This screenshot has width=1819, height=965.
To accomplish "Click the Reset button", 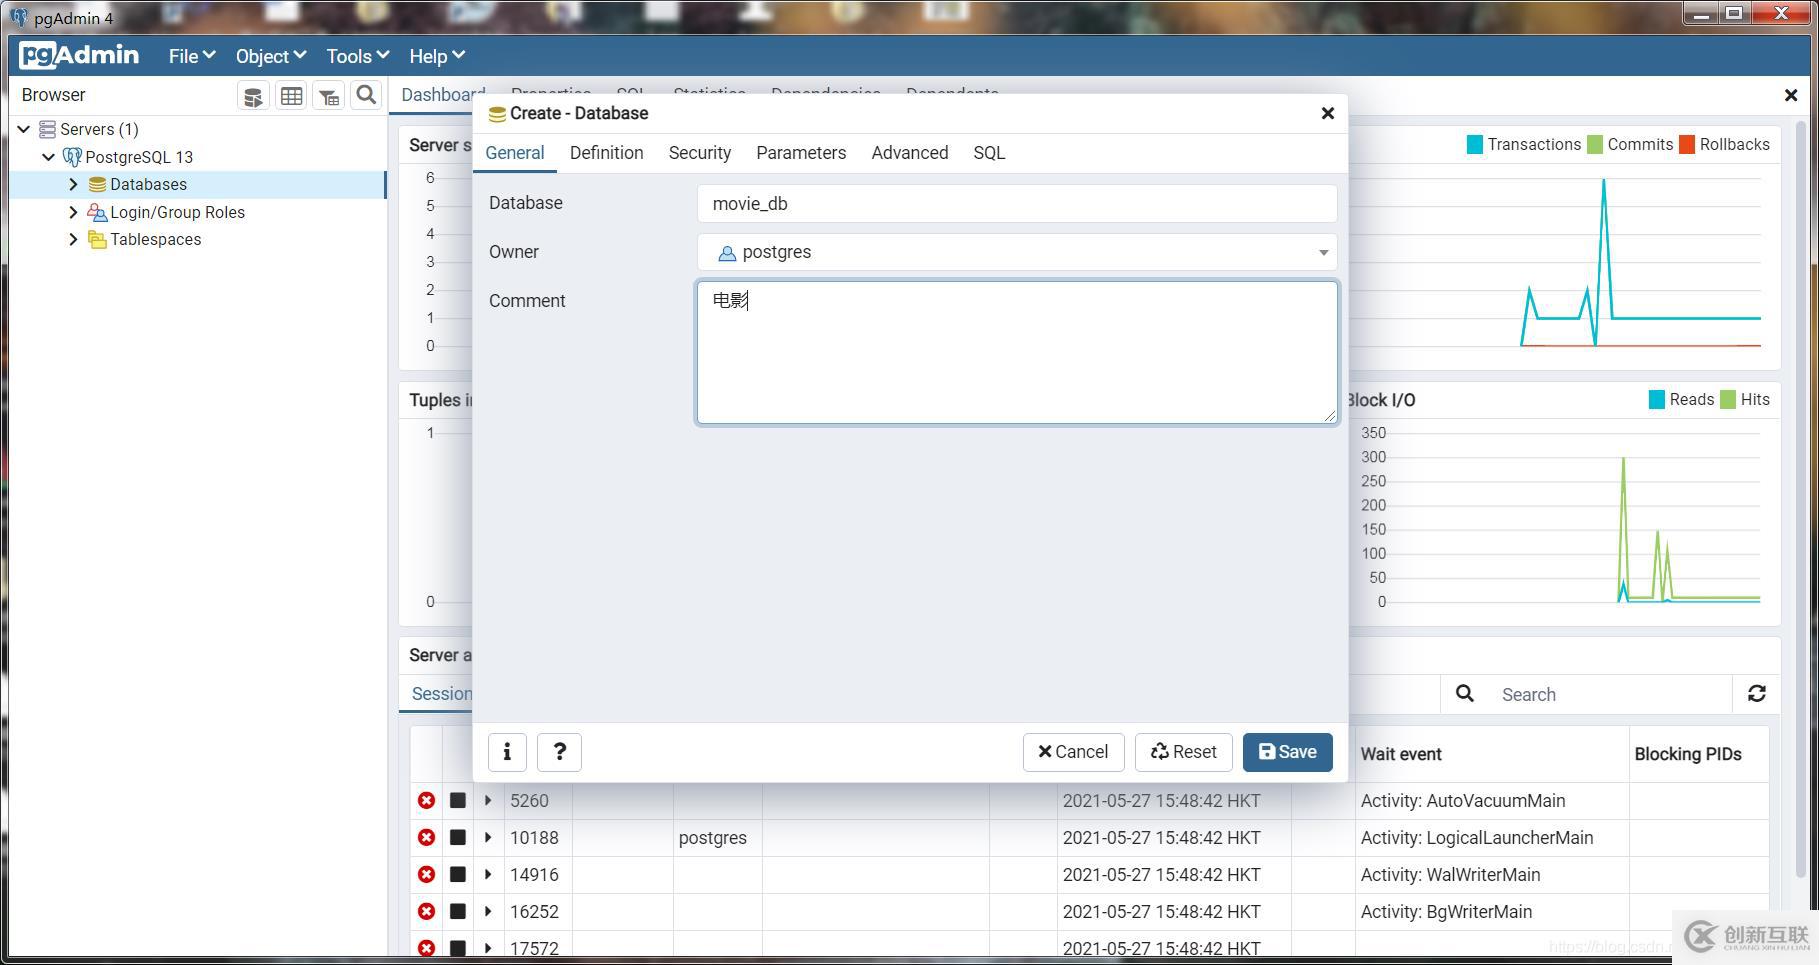I will tap(1183, 752).
